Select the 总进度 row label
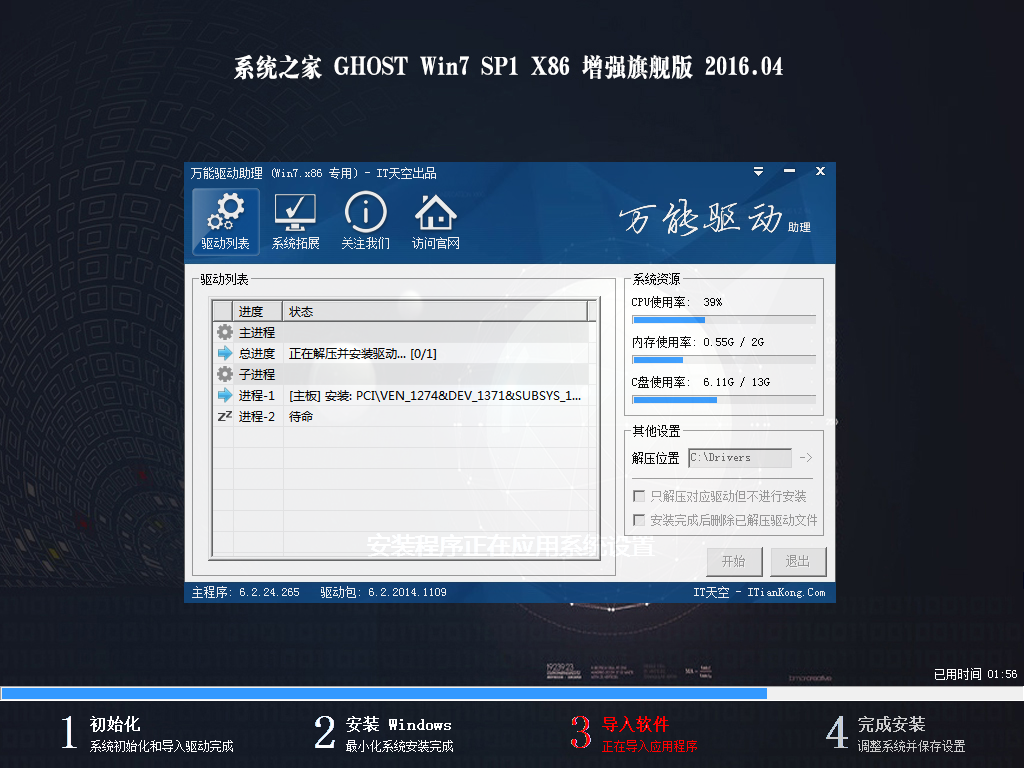Screen dimensions: 1024x768 coord(257,354)
